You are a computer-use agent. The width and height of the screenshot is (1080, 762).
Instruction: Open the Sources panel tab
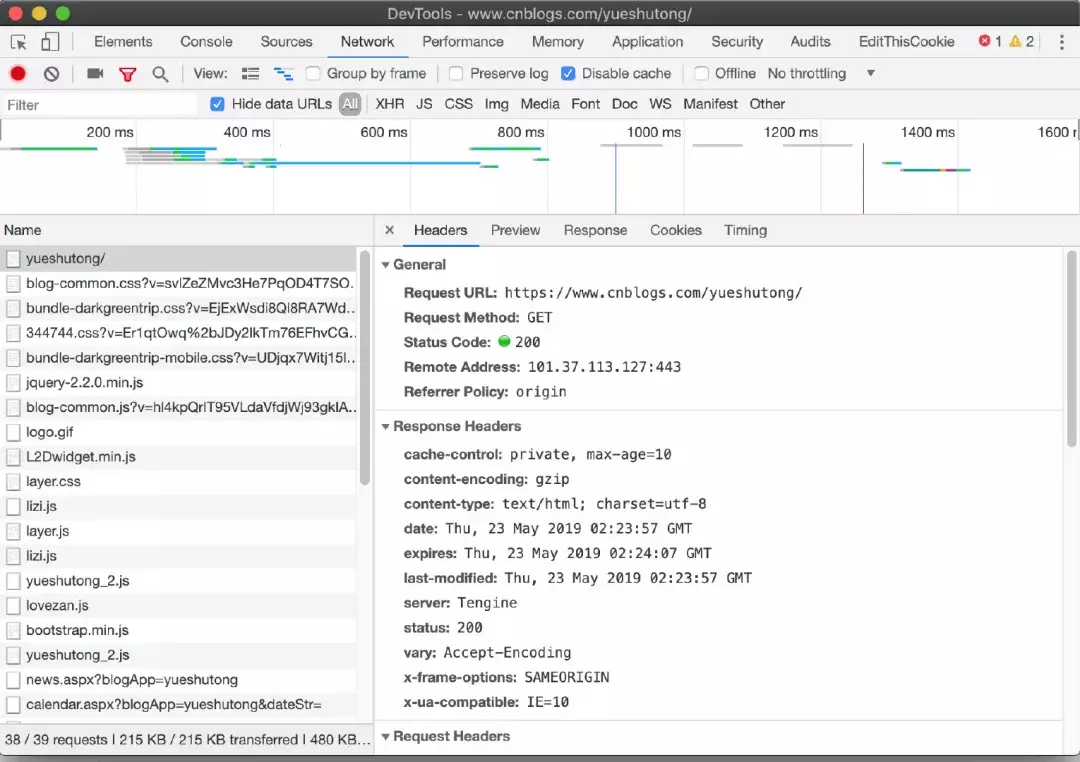click(287, 41)
